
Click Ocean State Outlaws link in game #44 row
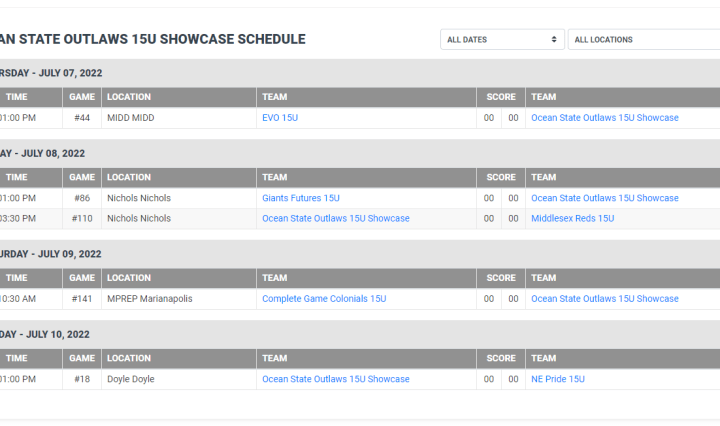[x=604, y=118]
